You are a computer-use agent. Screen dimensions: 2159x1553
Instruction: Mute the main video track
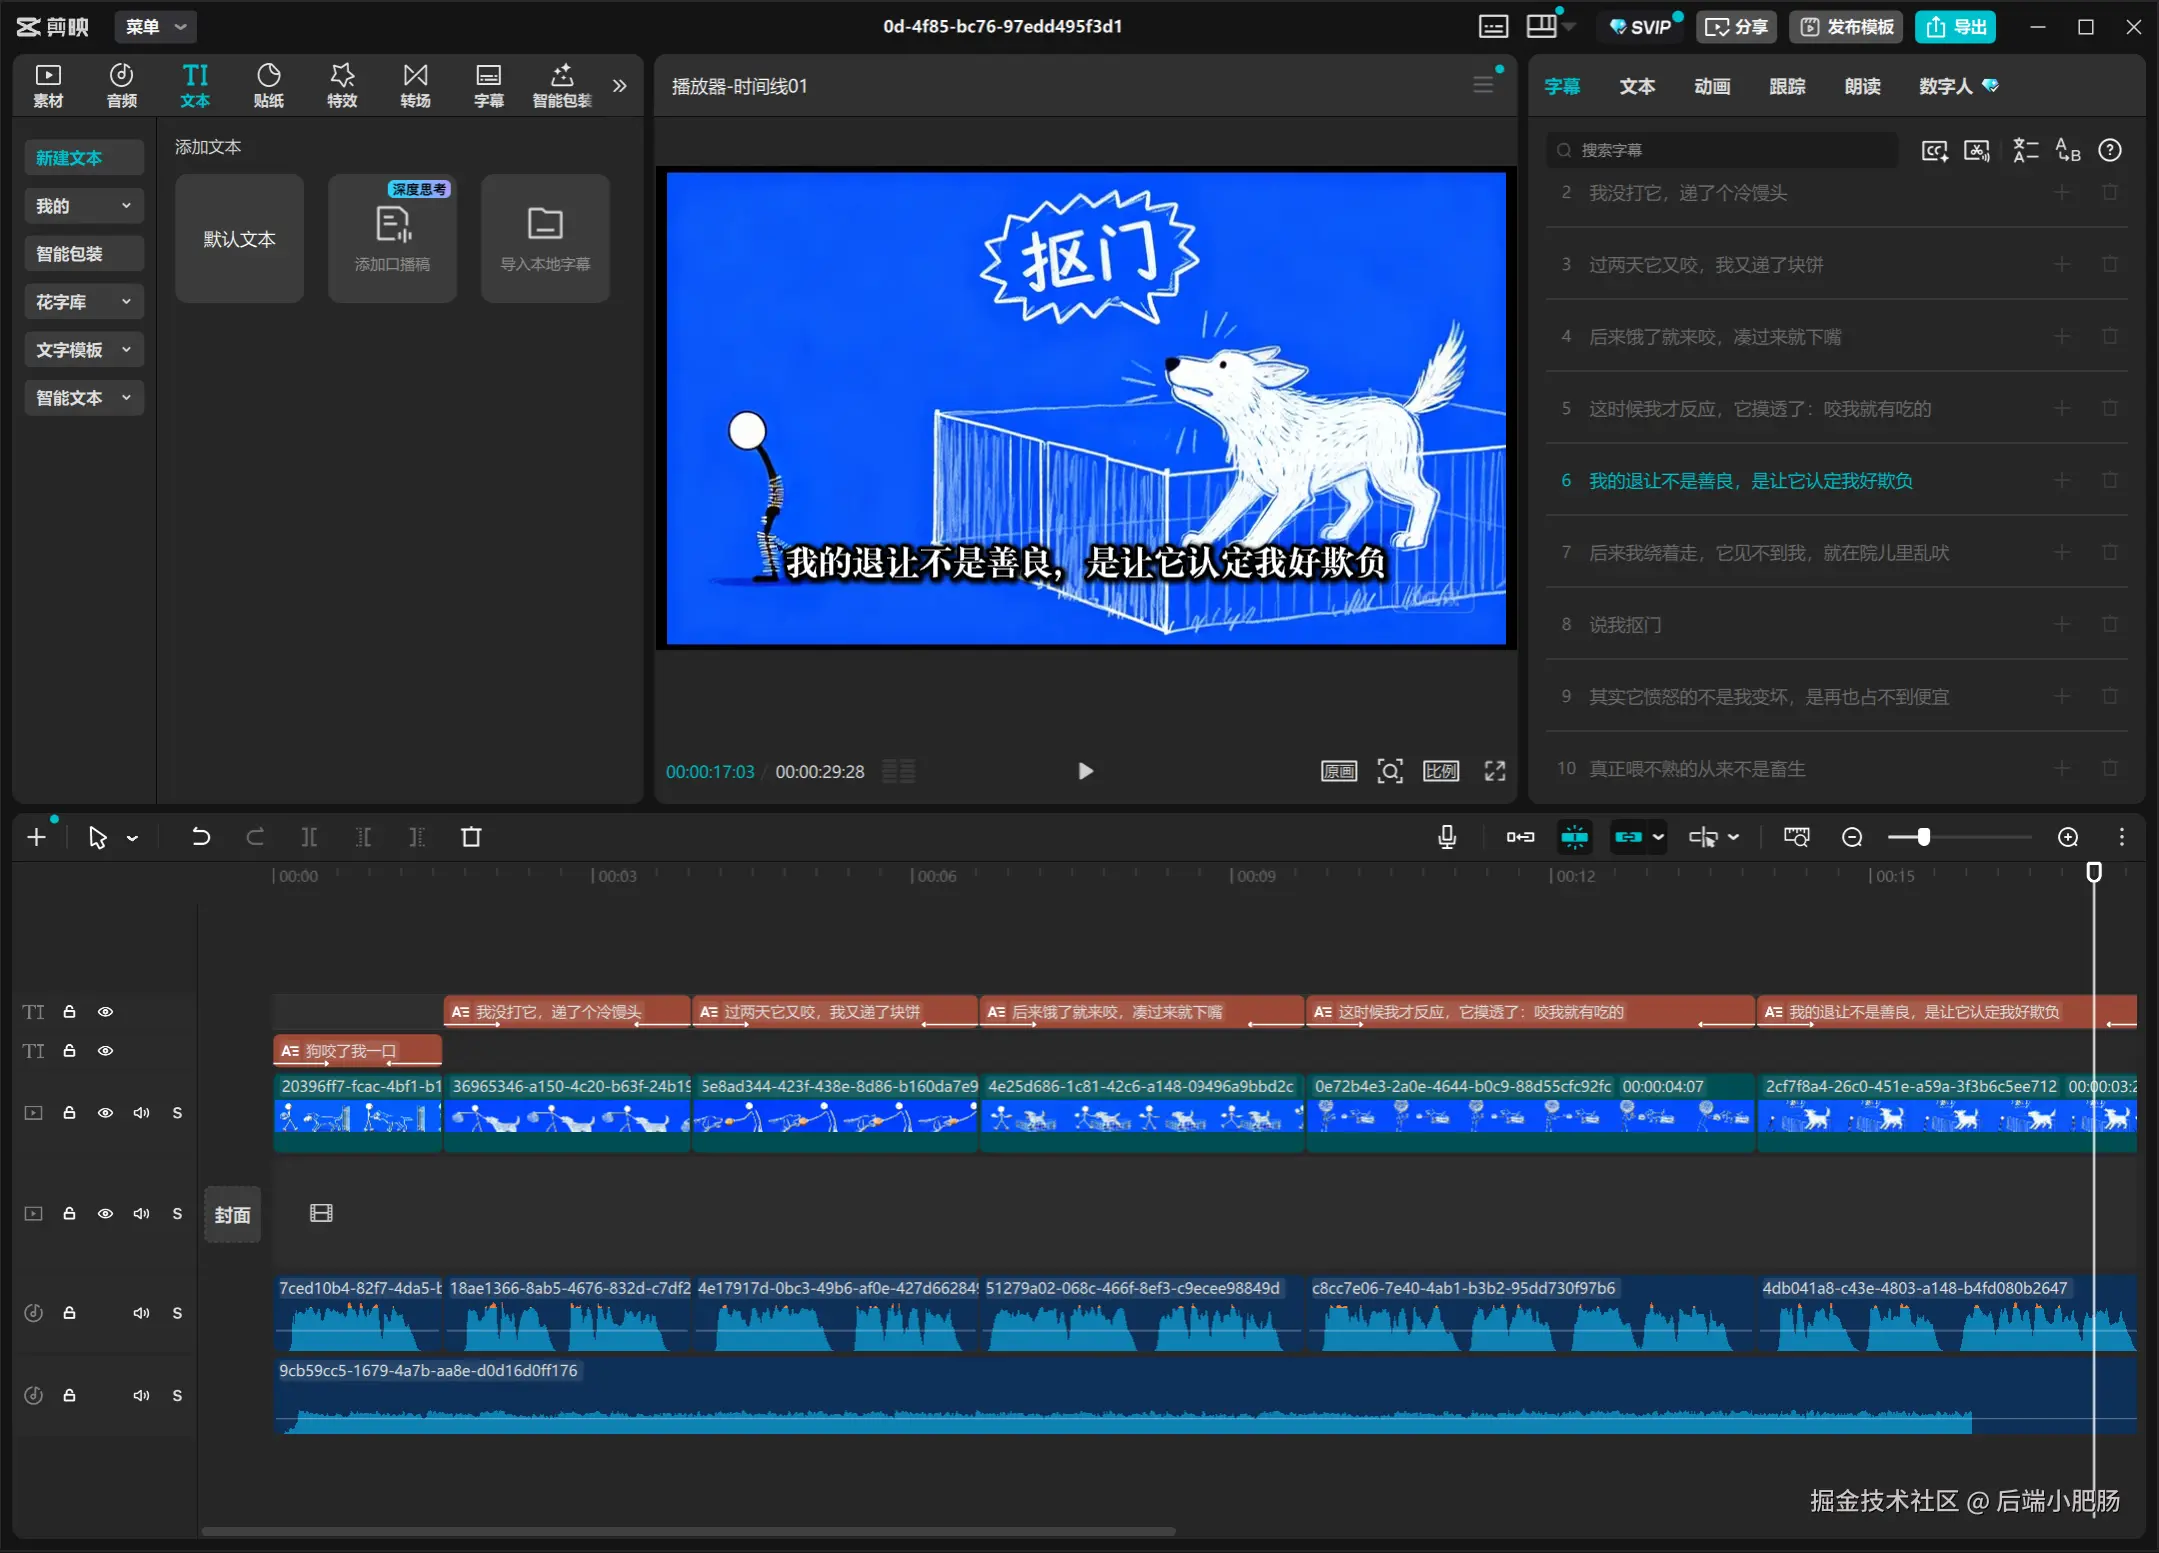(141, 1113)
